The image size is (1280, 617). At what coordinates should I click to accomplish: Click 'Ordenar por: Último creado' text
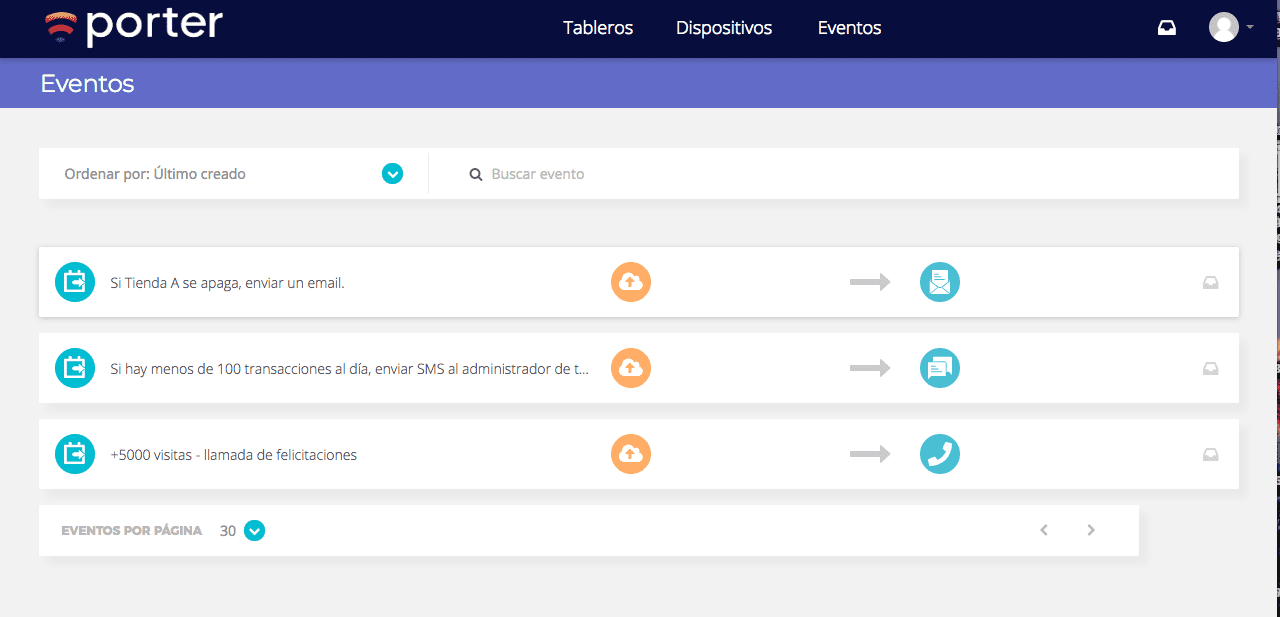pyautogui.click(x=155, y=174)
